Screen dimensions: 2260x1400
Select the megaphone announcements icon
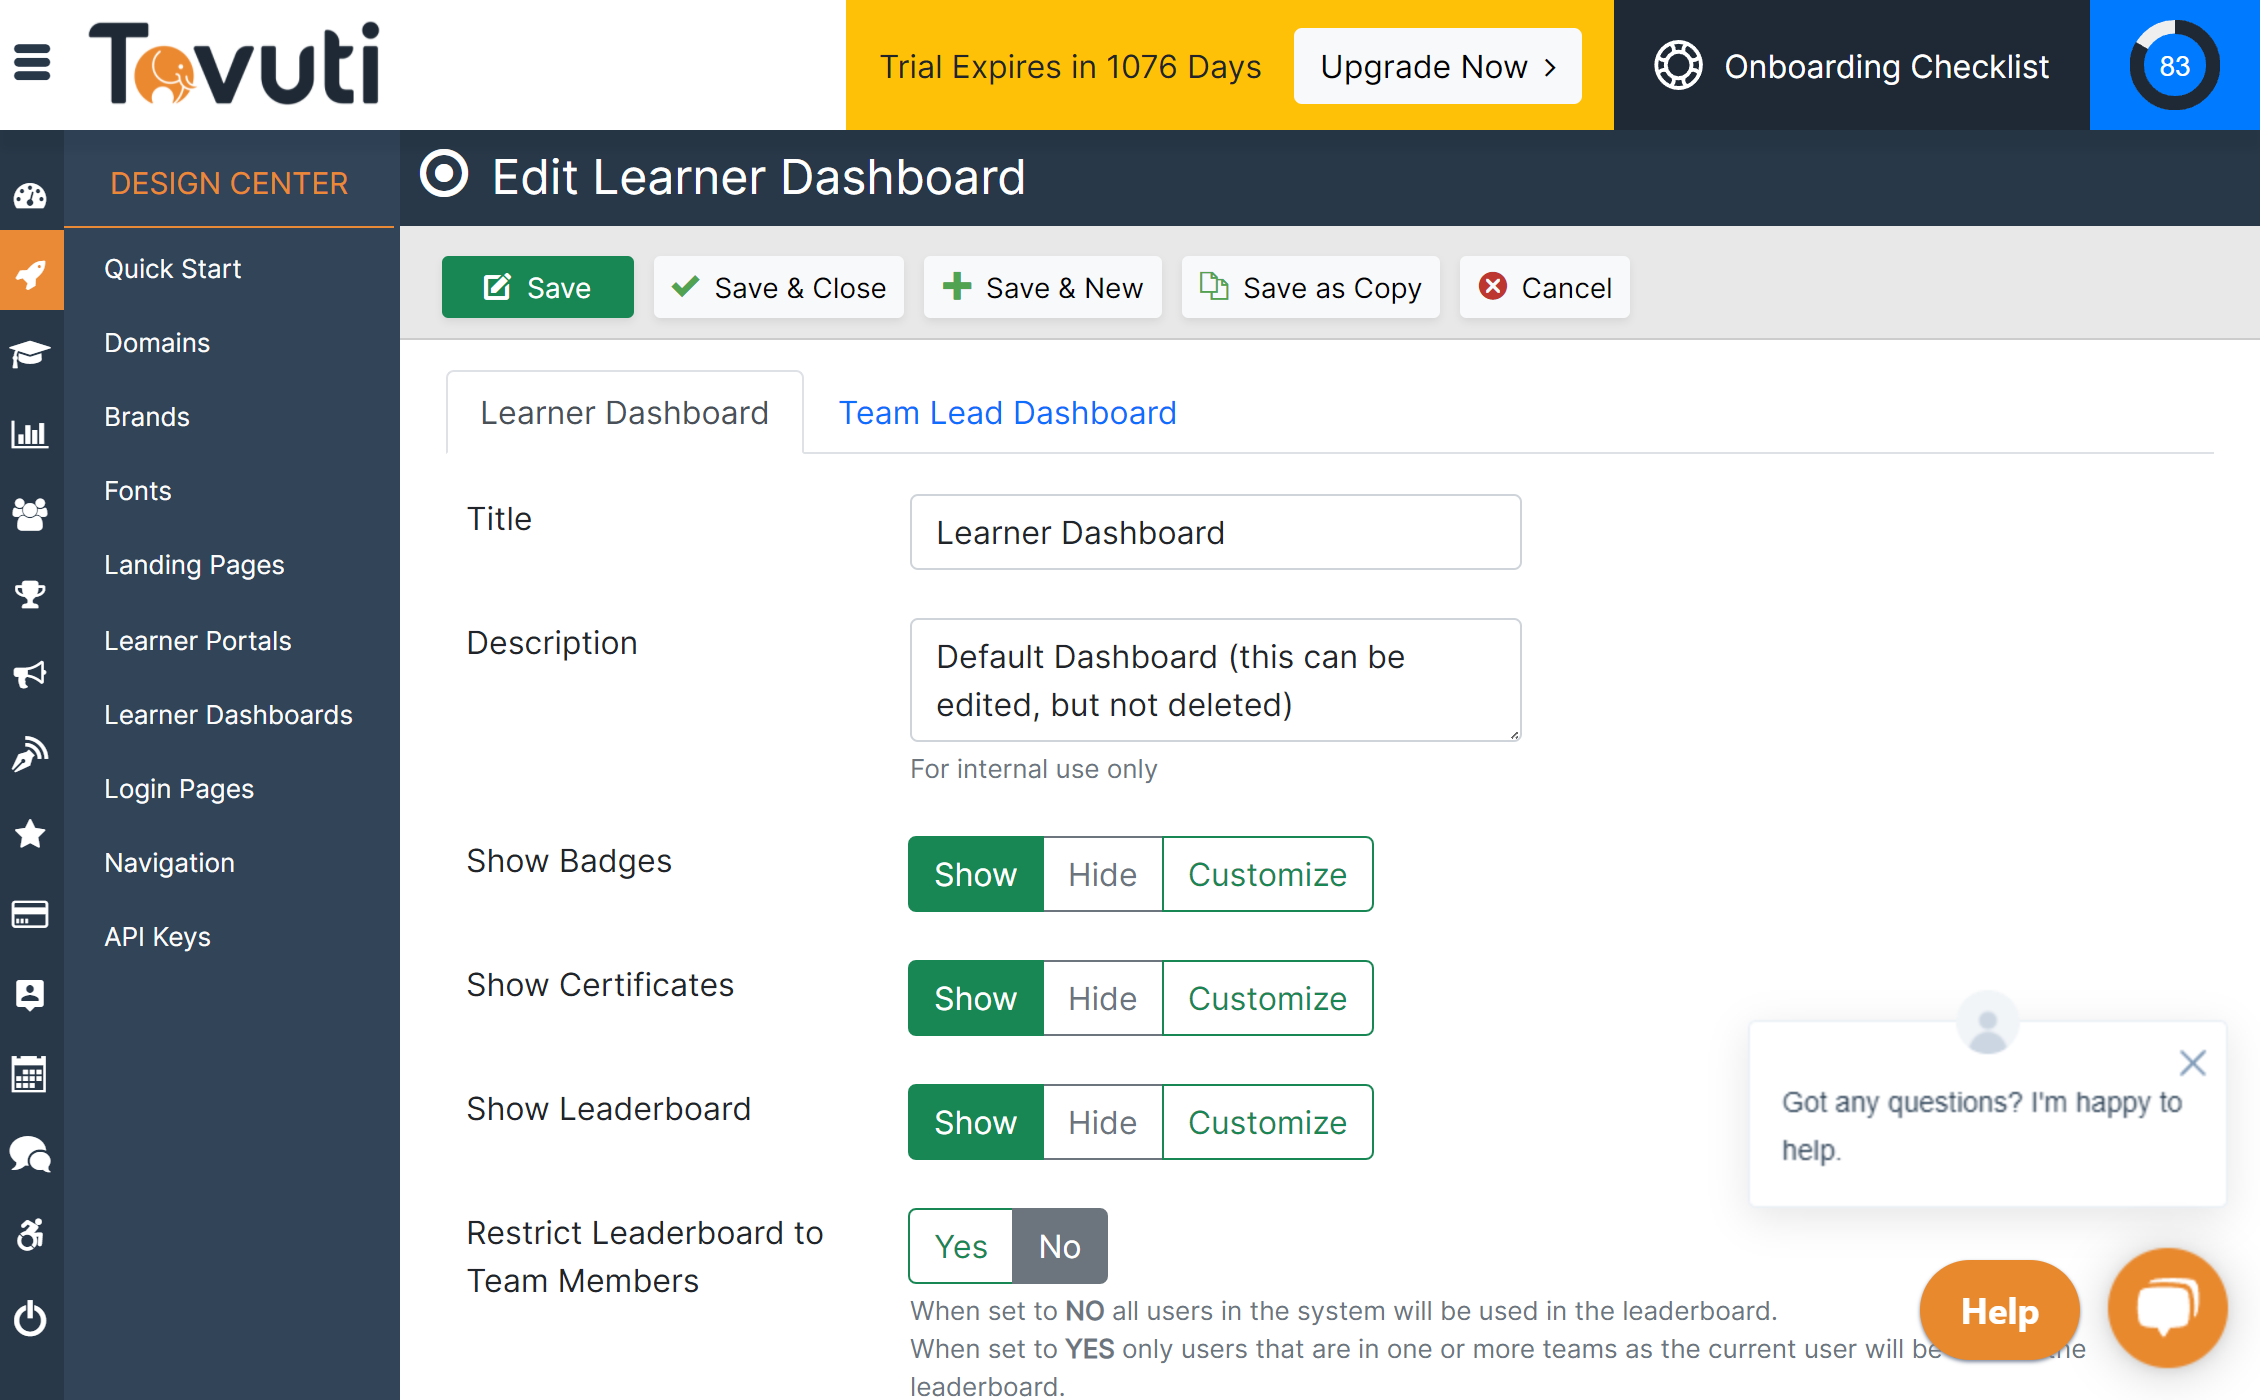point(31,674)
